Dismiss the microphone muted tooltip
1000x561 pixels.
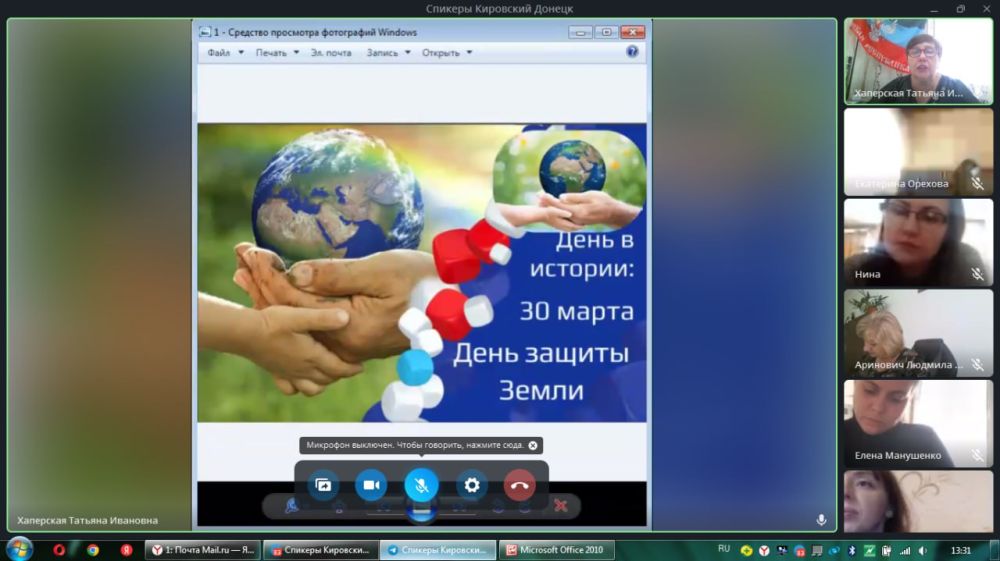point(533,445)
